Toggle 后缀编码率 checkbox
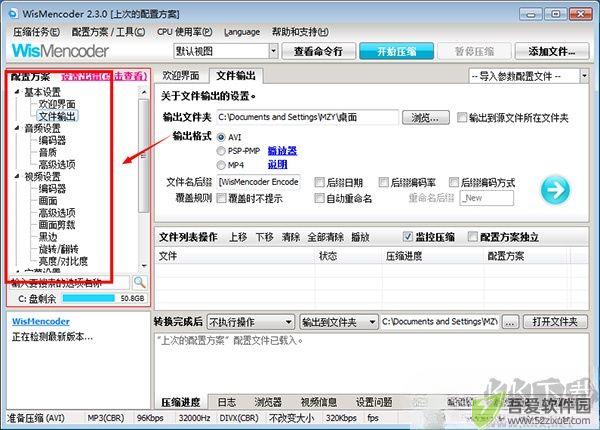Image resolution: width=600 pixels, height=430 pixels. 383,182
